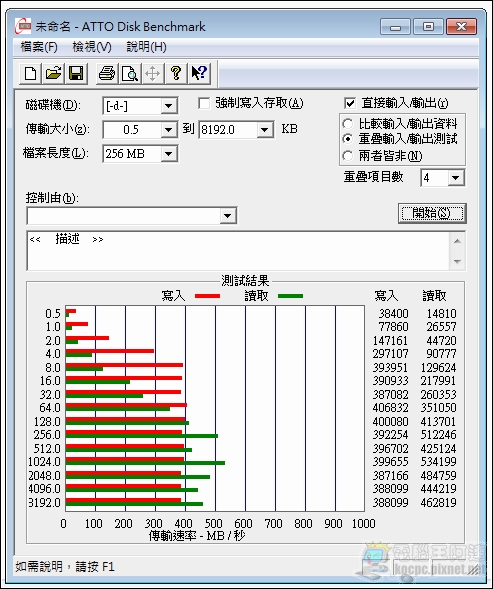This screenshot has width=493, height=589.
Task: Click the yellow question mark Help icon
Action: pos(176,73)
